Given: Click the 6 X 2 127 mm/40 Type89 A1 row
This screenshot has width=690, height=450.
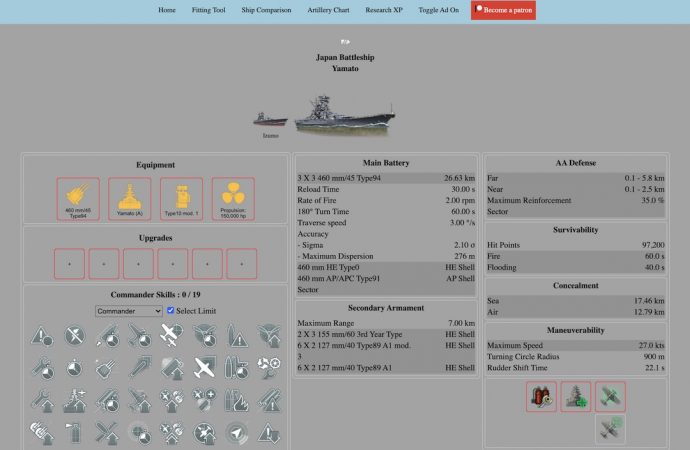Looking at the screenshot, I should click(386, 368).
